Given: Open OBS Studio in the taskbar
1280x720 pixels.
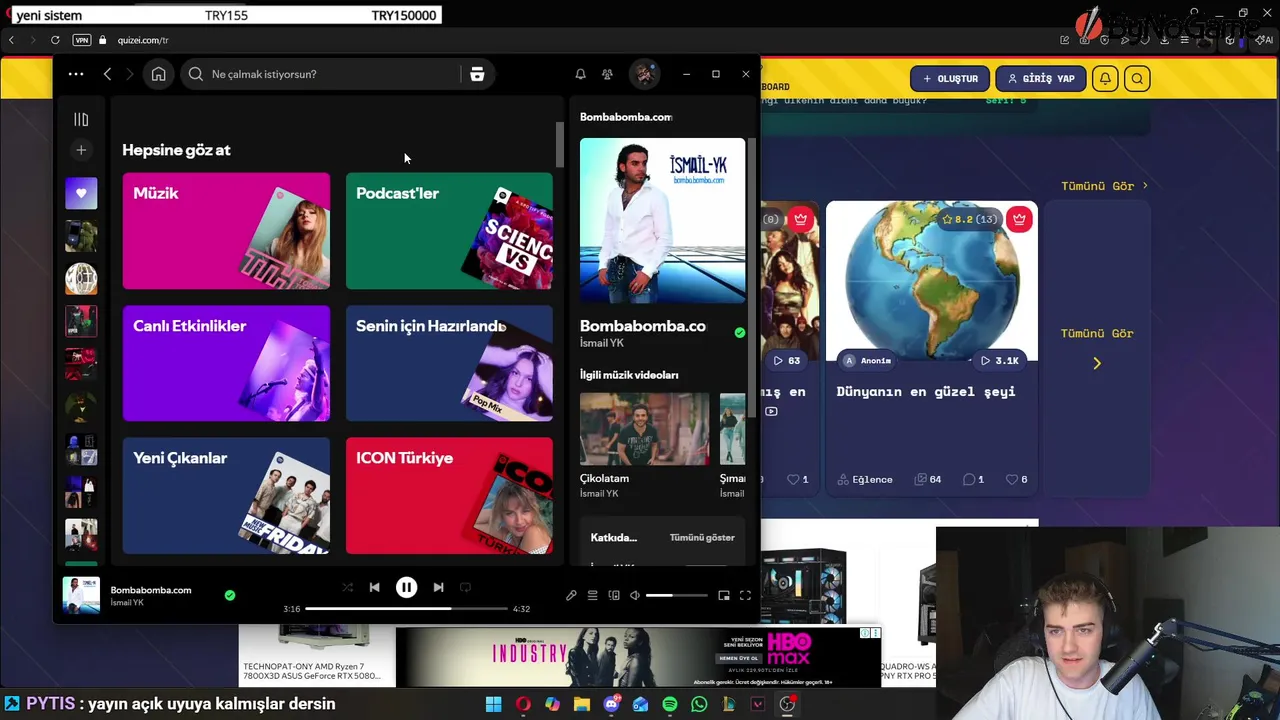Looking at the screenshot, I should coord(787,704).
